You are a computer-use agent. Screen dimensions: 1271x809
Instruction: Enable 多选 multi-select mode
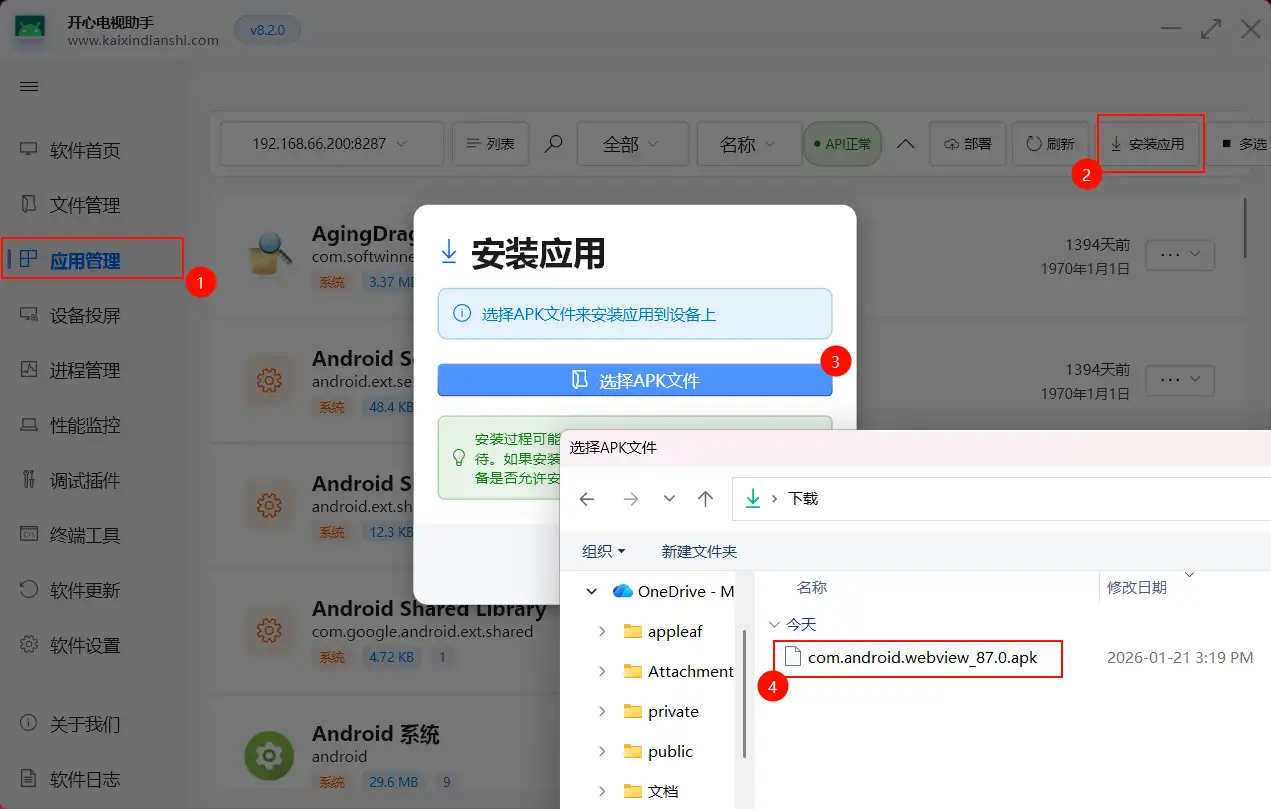(x=1245, y=143)
